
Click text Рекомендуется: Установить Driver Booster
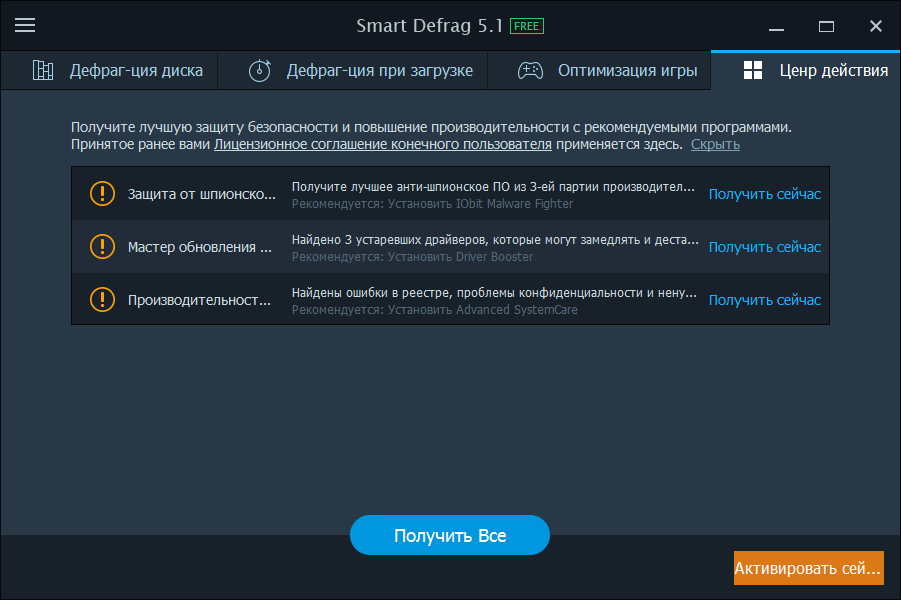click(x=412, y=256)
